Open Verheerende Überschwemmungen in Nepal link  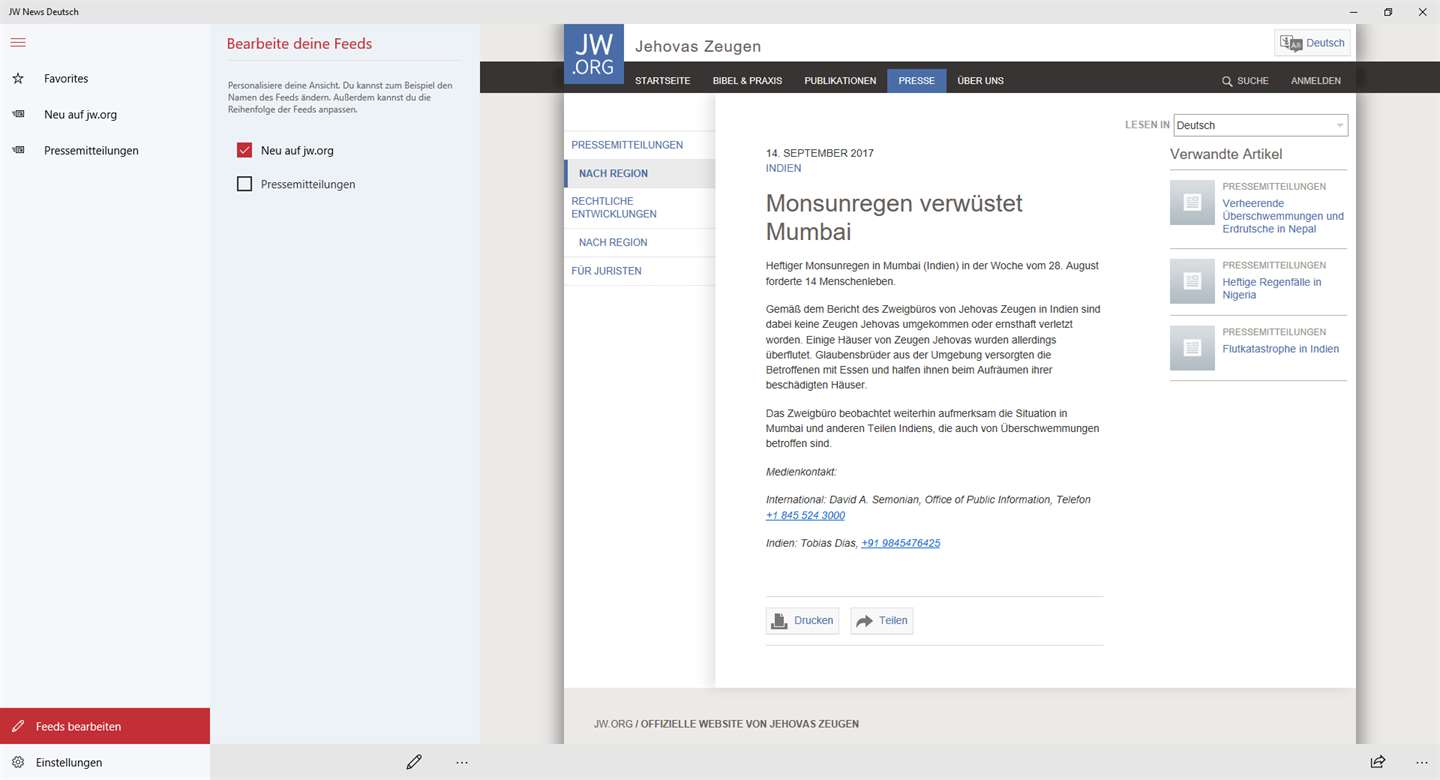click(x=1283, y=216)
